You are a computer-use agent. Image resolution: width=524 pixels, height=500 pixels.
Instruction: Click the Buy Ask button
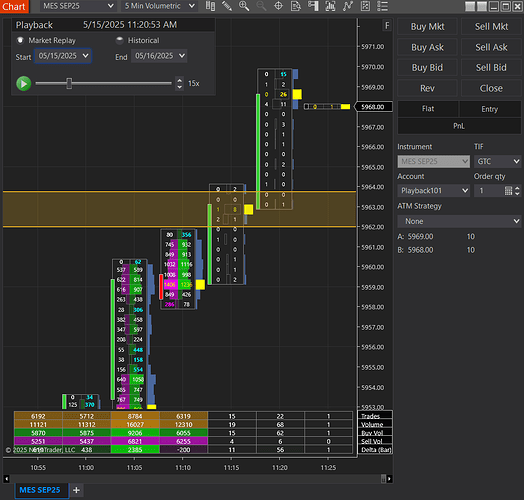(x=427, y=47)
